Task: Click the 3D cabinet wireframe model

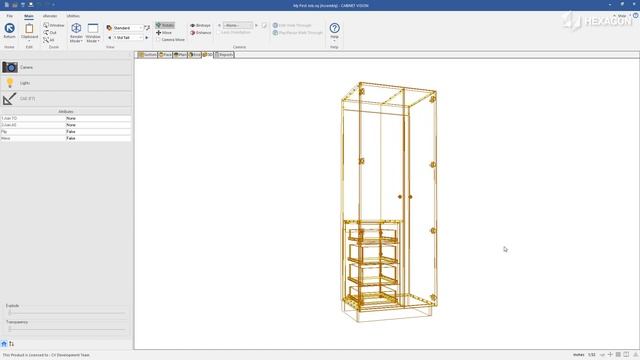Action: 389,202
